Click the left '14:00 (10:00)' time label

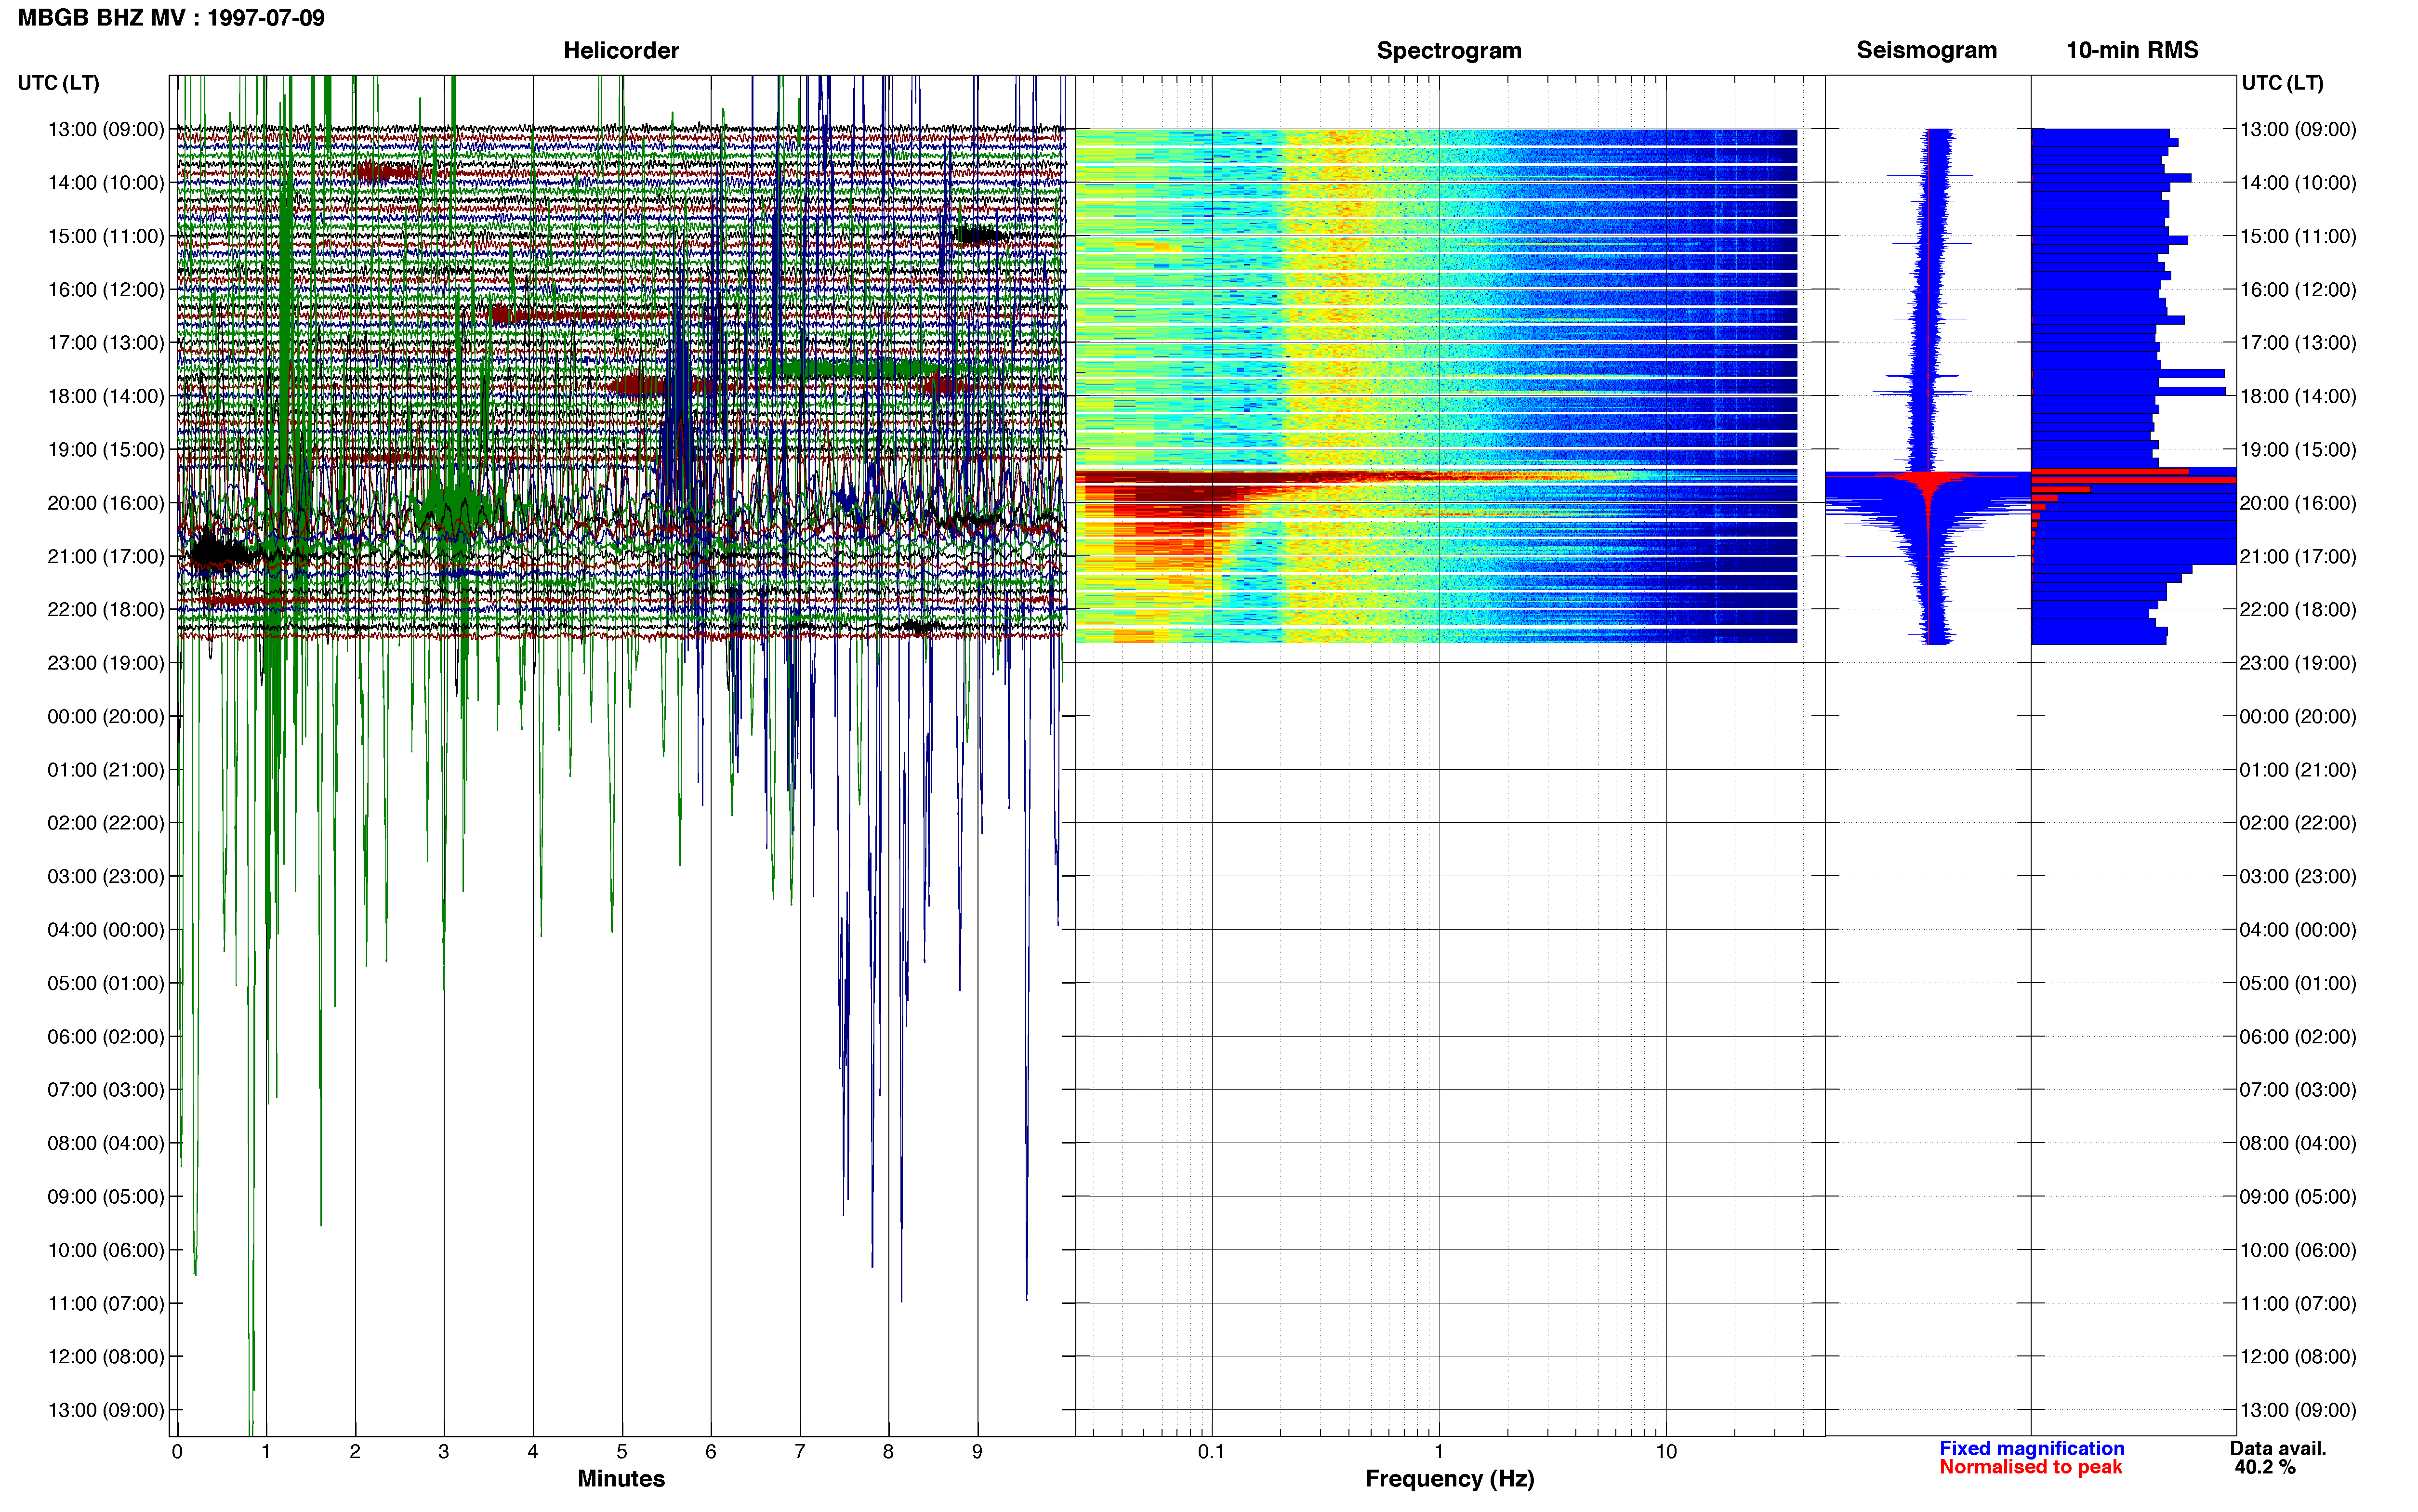tap(106, 183)
